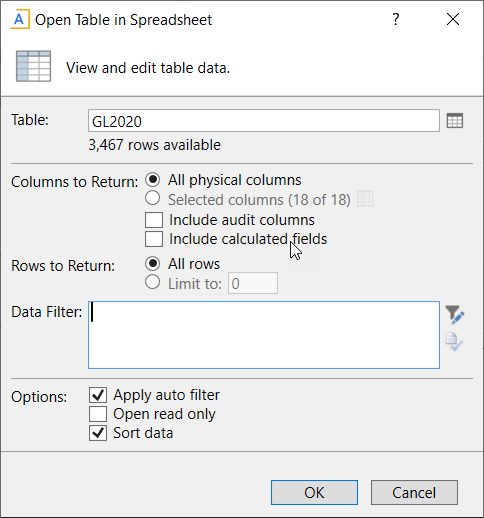Click the Cancel button
Image resolution: width=484 pixels, height=518 pixels.
tap(414, 492)
